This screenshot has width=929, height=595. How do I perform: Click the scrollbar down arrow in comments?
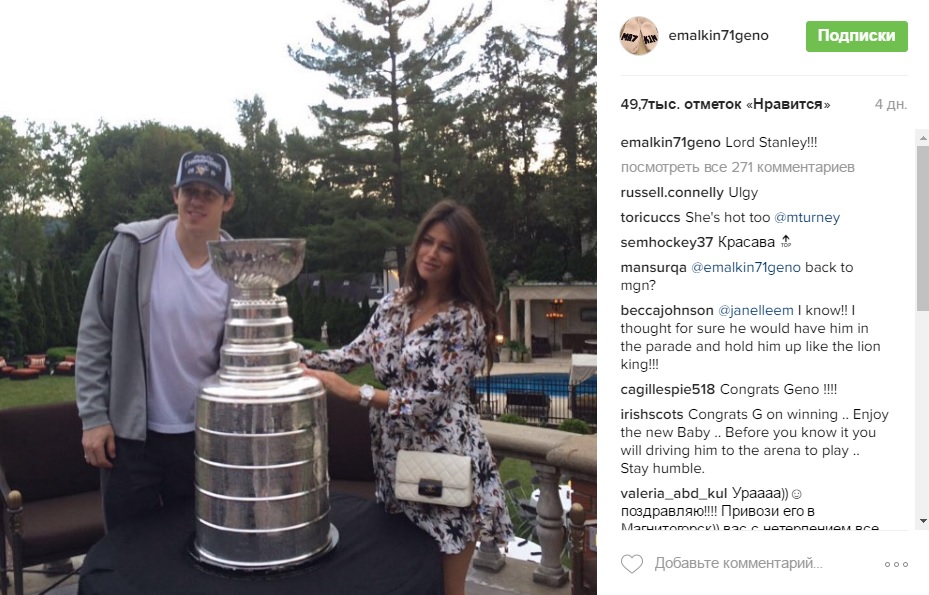click(922, 521)
